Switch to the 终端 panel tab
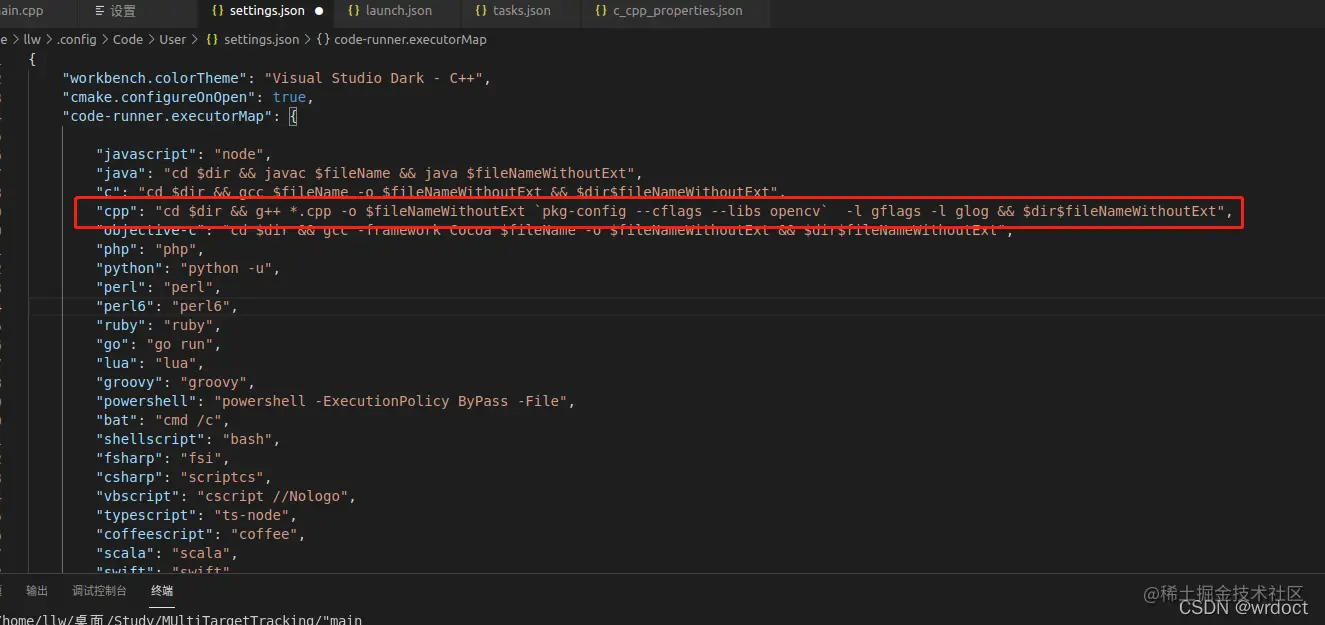This screenshot has height=625, width=1325. click(162, 591)
